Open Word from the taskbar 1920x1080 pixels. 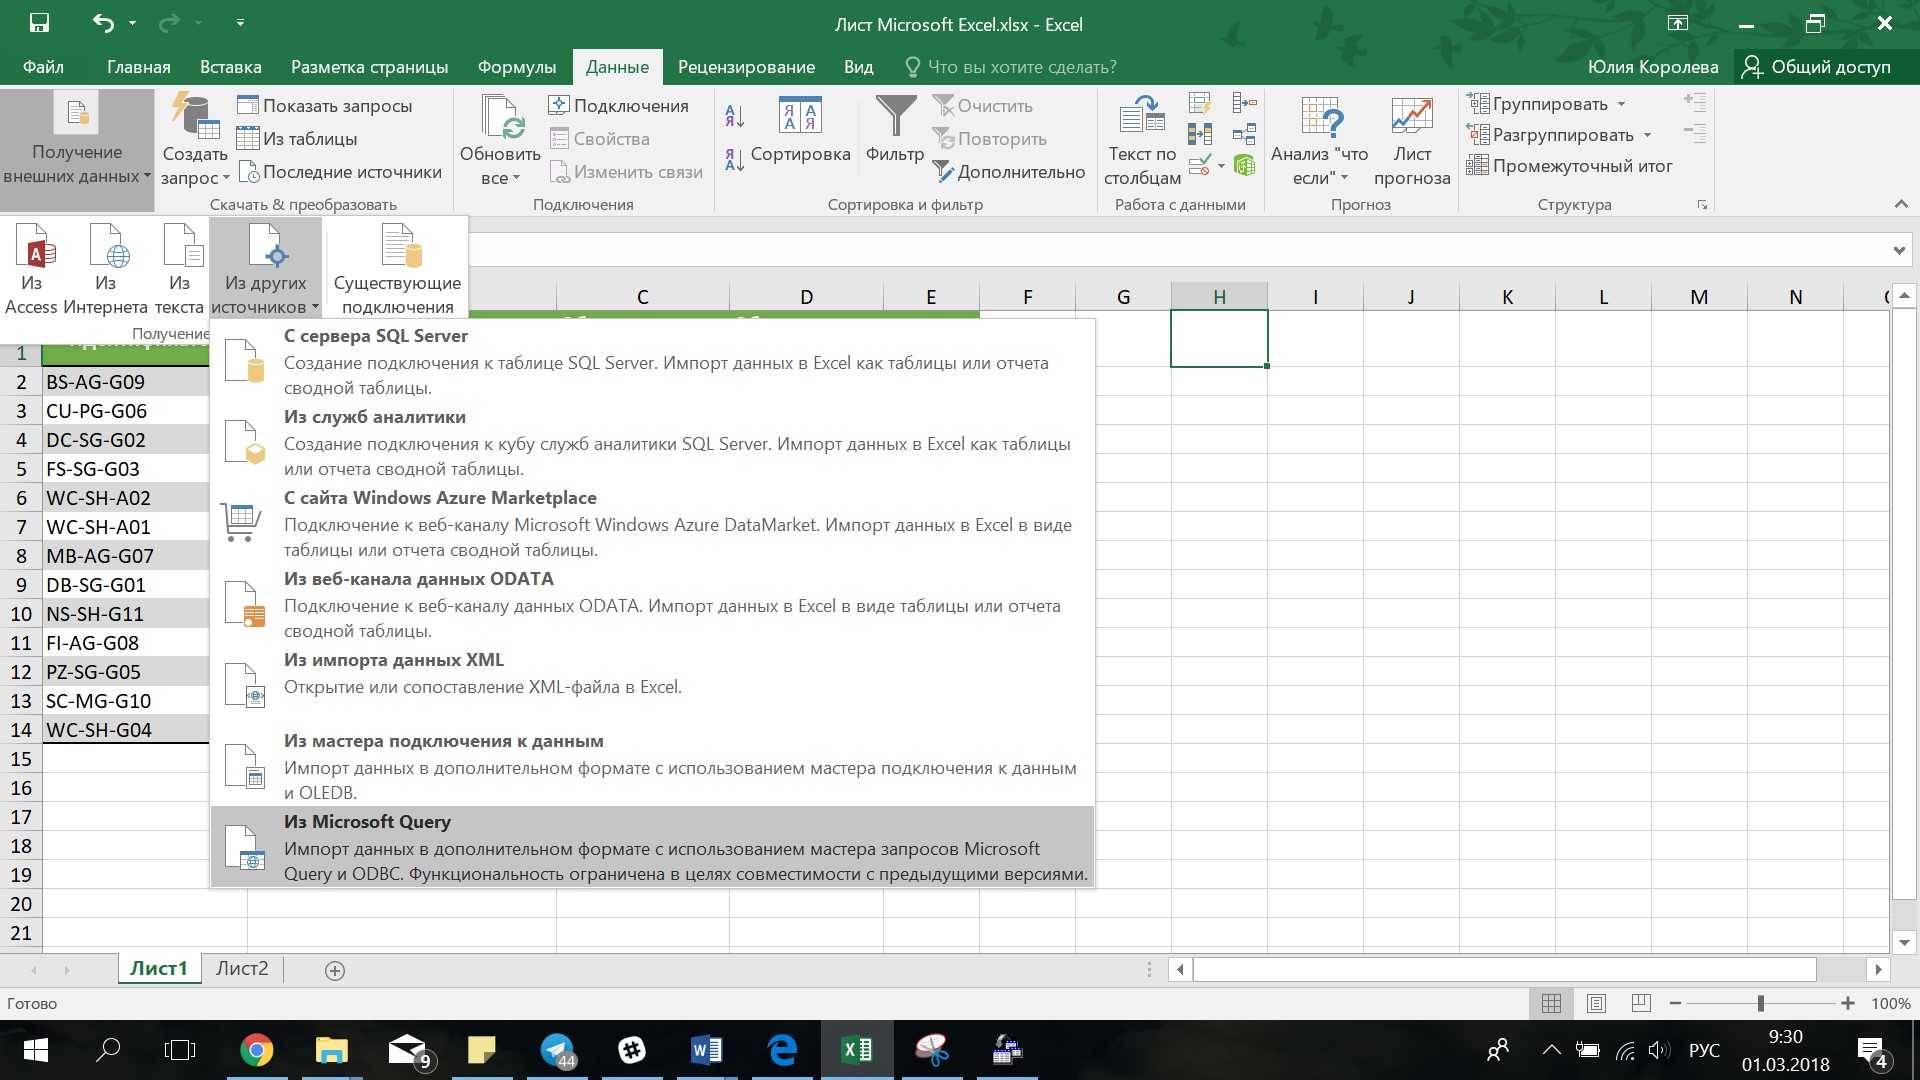(x=706, y=1050)
